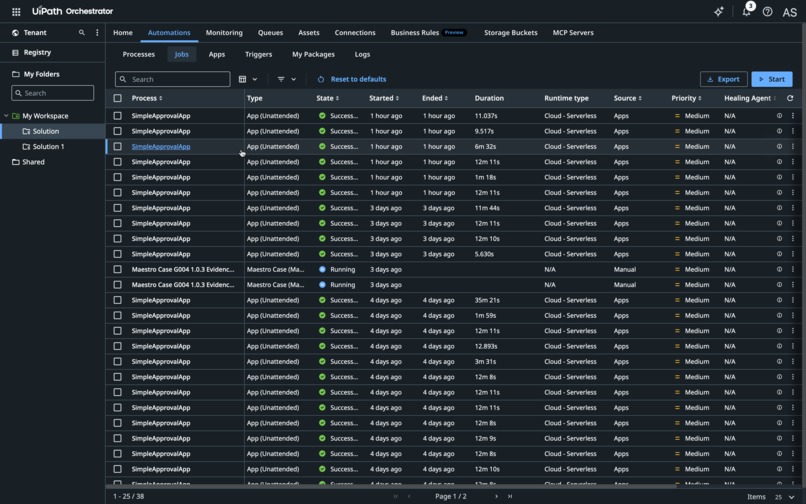This screenshot has width=806, height=504.
Task: Open more actions for the 1m 18s job
Action: click(x=793, y=177)
